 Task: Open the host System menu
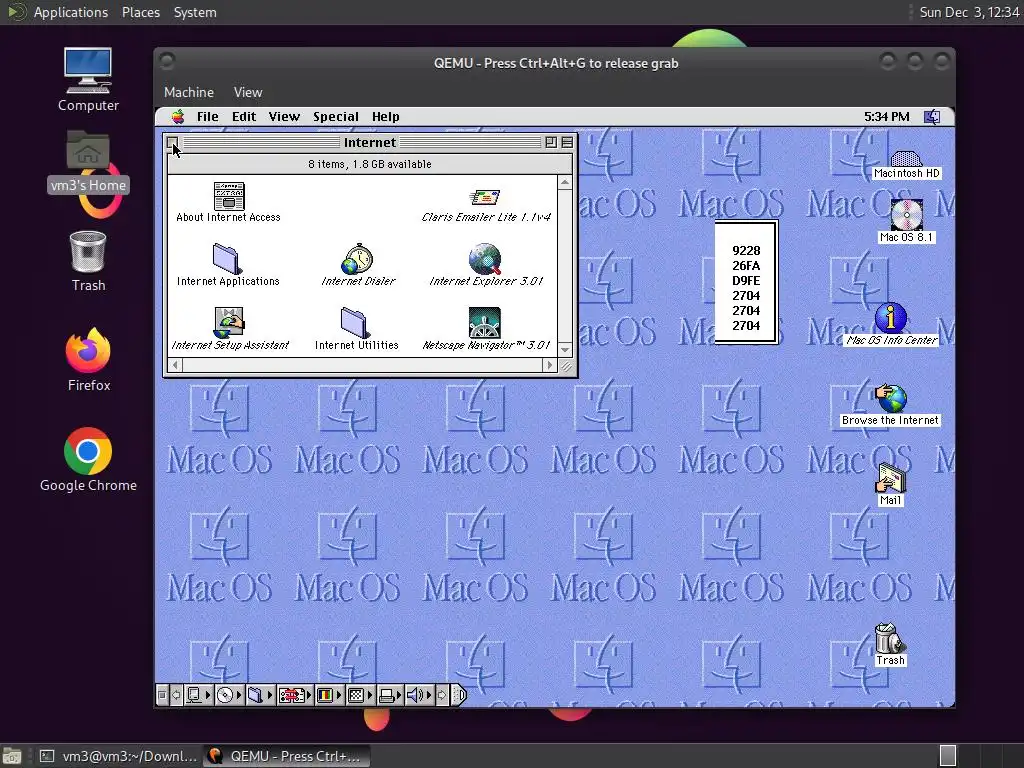coord(195,12)
